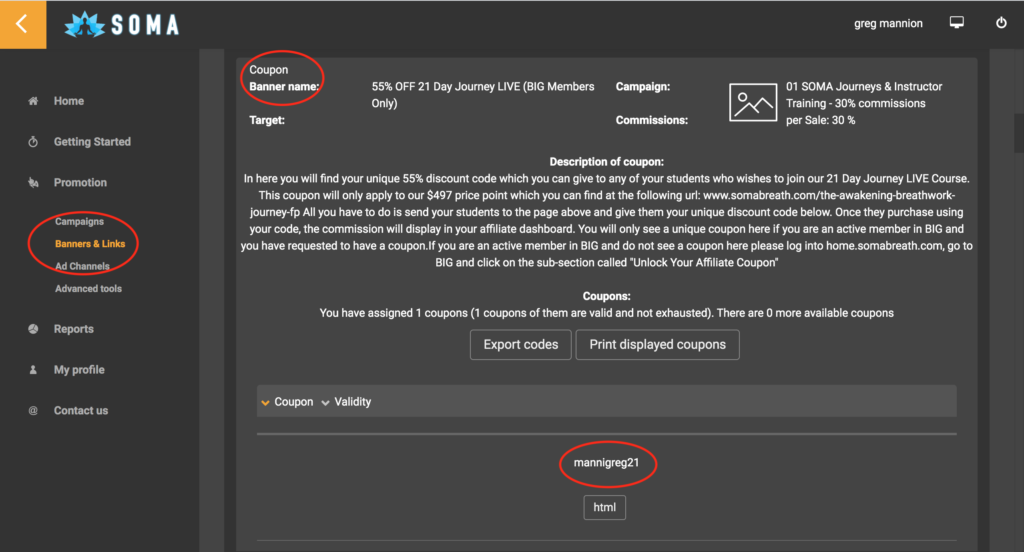This screenshot has width=1024, height=552.
Task: Select coupon code mannigreg21
Action: (606, 463)
